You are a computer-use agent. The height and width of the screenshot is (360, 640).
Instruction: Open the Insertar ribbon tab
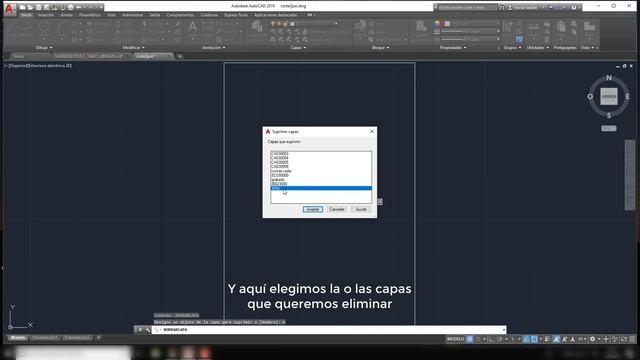46,15
